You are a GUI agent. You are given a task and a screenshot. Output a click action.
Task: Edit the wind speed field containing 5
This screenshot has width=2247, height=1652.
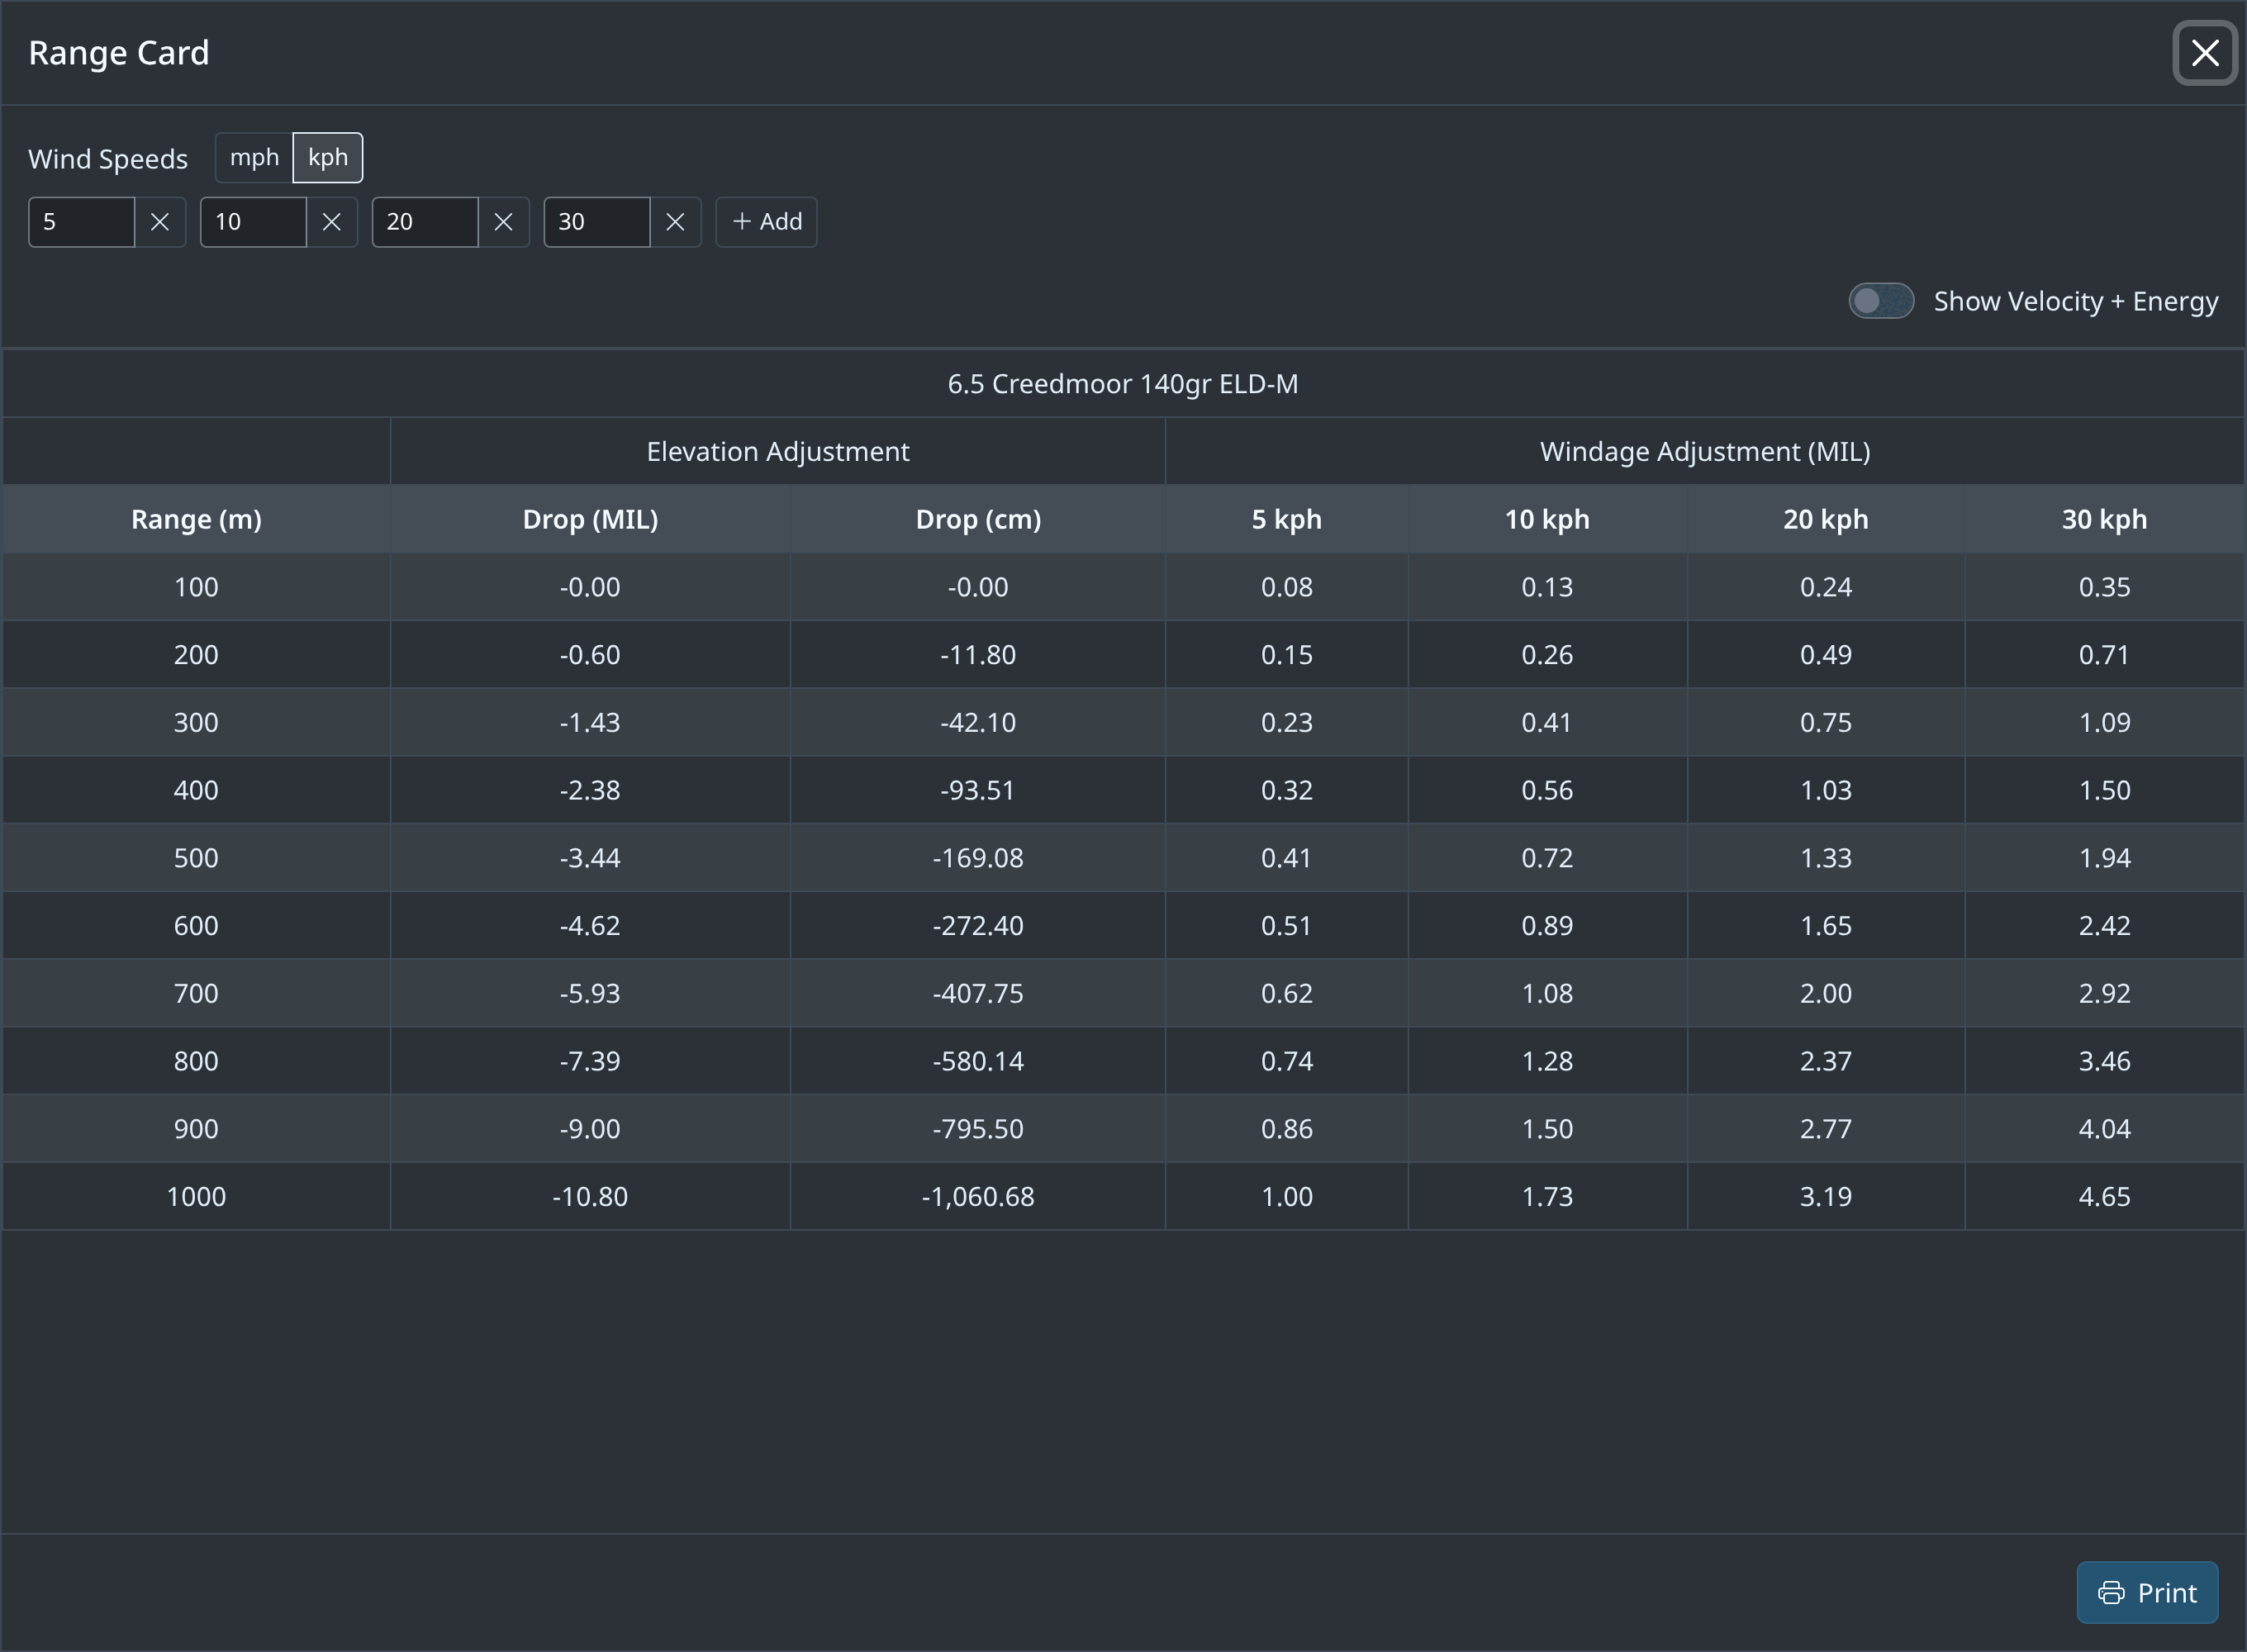(x=82, y=222)
